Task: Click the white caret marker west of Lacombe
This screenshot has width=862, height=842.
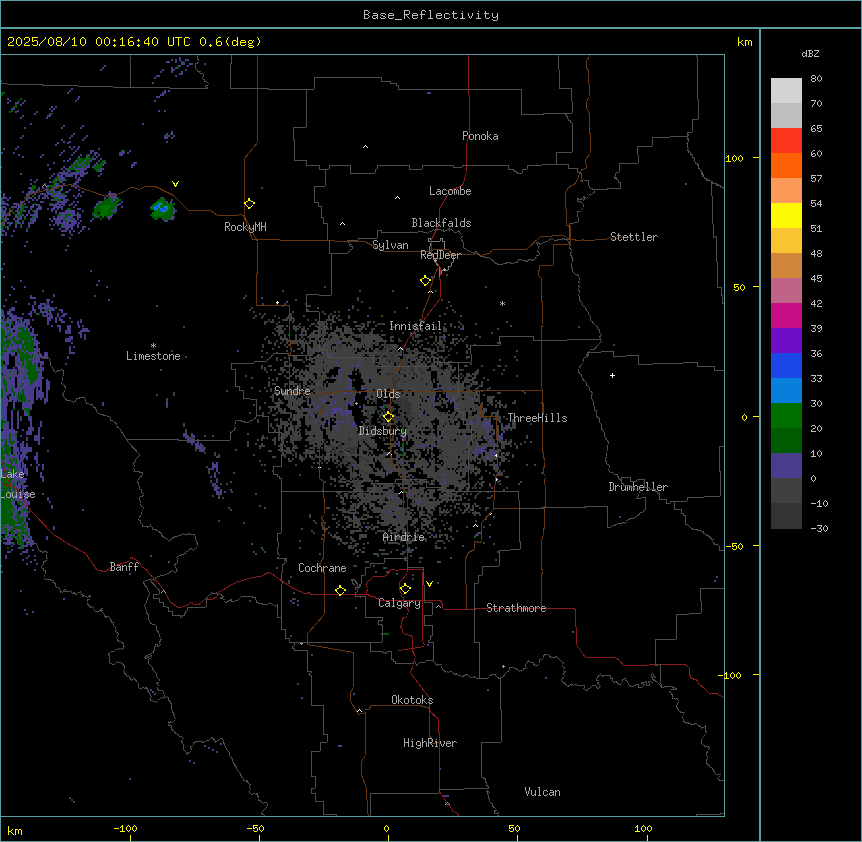Action: point(397,197)
